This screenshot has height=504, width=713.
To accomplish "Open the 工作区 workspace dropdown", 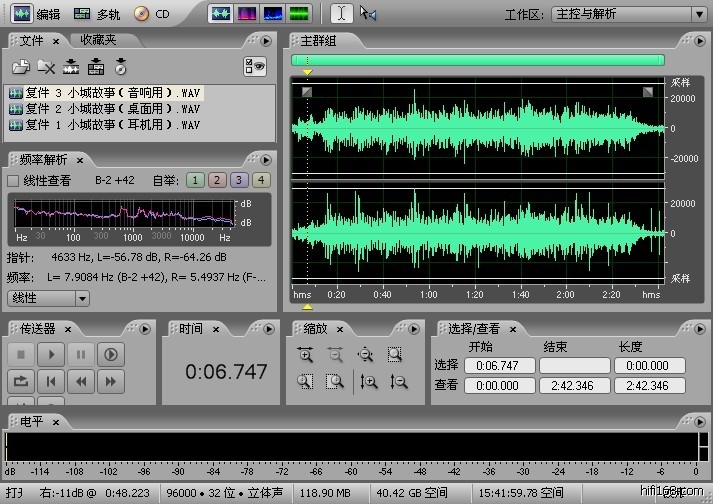I will point(698,14).
